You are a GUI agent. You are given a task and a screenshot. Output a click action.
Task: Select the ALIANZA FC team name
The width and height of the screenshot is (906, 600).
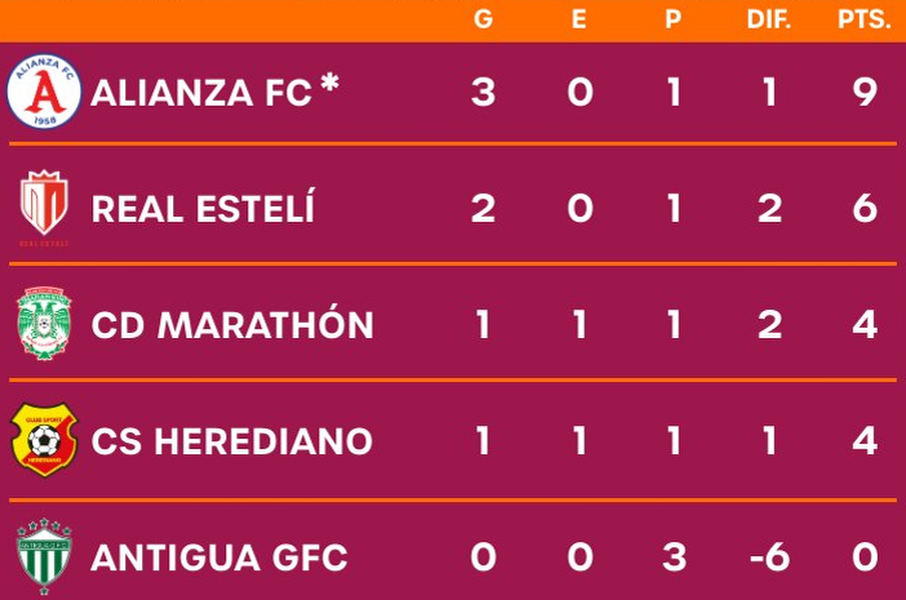tap(201, 93)
